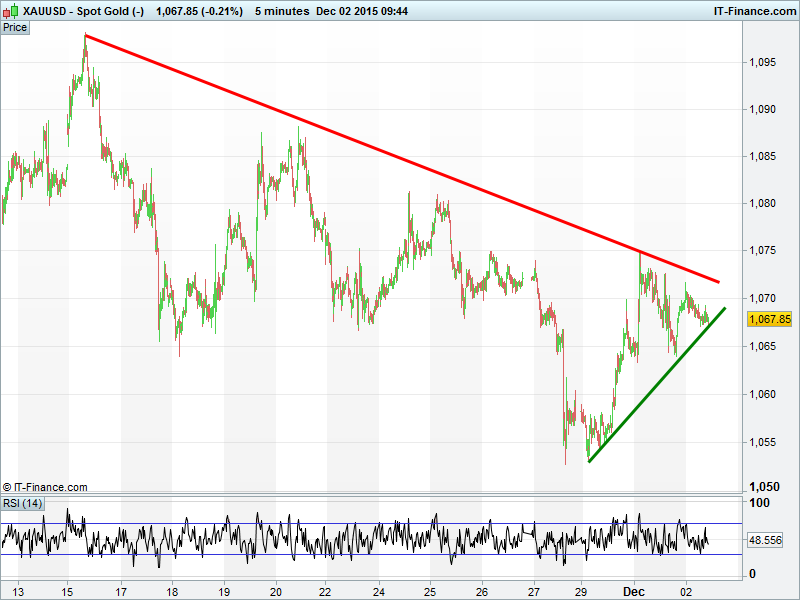Click the Price panel label
800x600 pixels.
15,27
